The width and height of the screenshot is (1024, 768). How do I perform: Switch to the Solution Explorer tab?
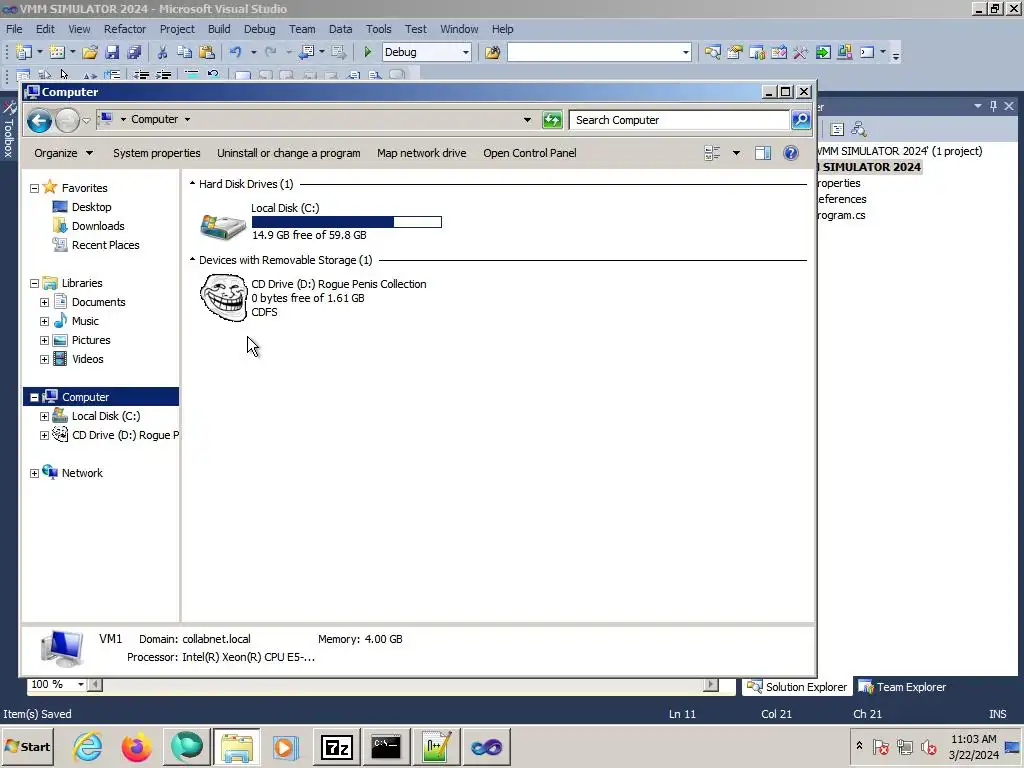click(x=797, y=687)
